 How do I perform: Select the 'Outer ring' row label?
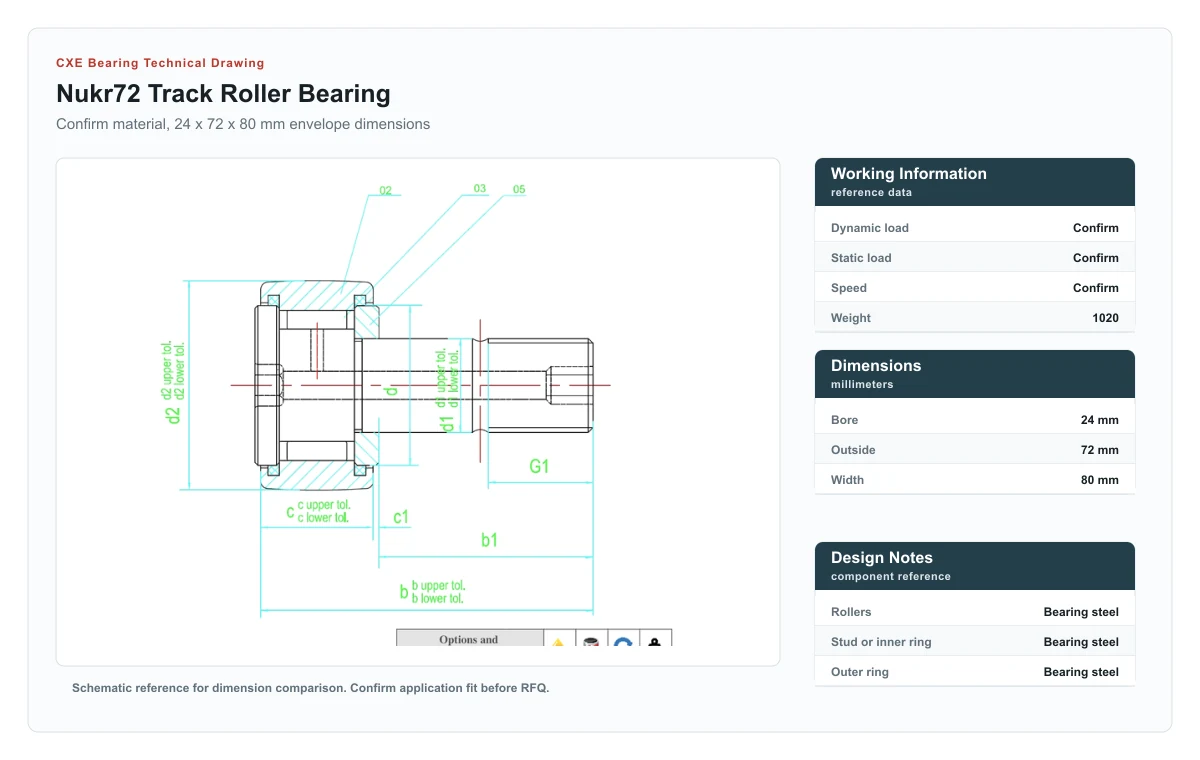861,672
